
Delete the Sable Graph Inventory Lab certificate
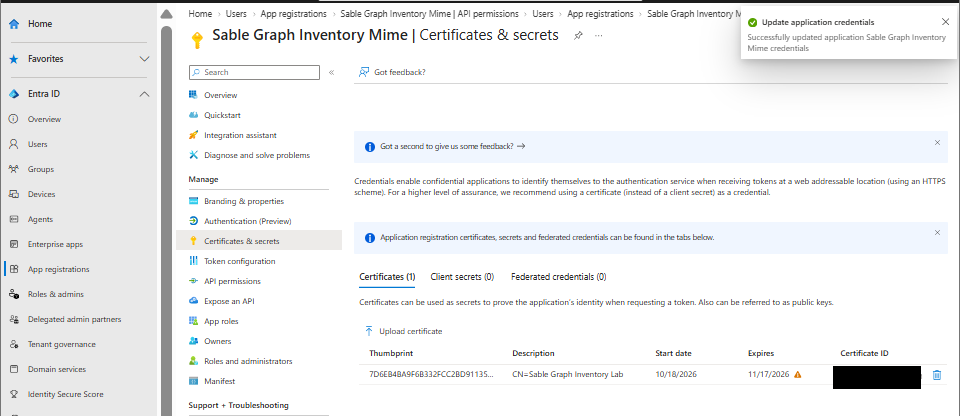pyautogui.click(x=937, y=374)
